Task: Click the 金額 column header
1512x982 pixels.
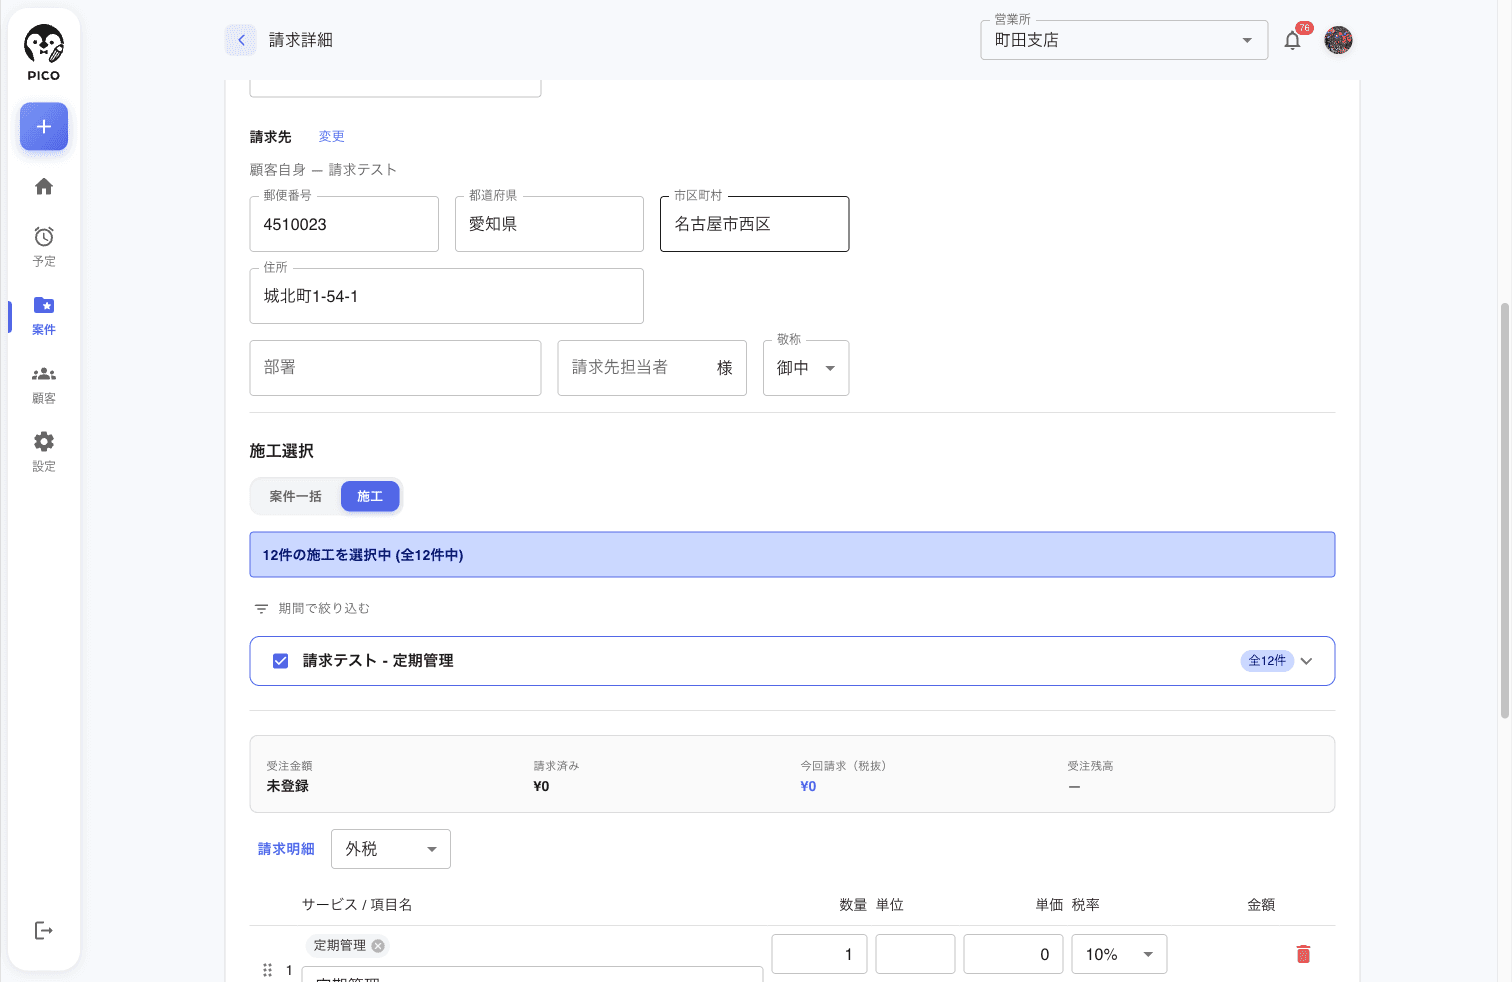Action: 1261,905
